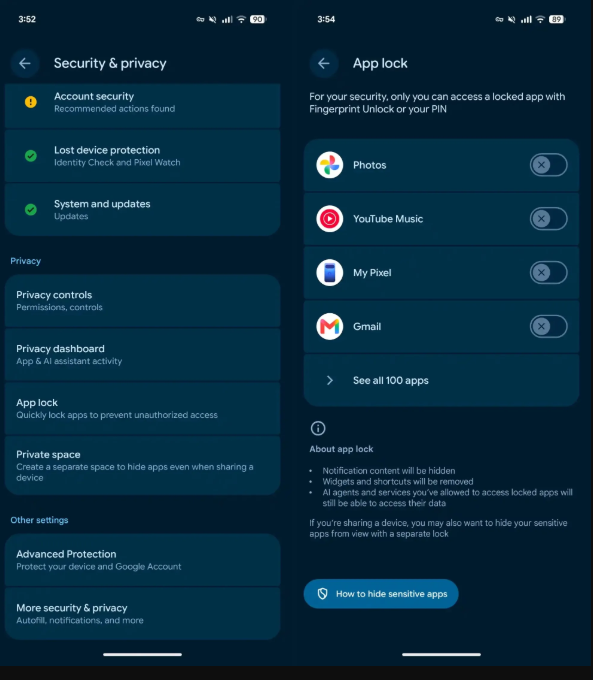This screenshot has height=680, width=593.
Task: Tap the YouTube Music app icon
Action: tap(330, 219)
